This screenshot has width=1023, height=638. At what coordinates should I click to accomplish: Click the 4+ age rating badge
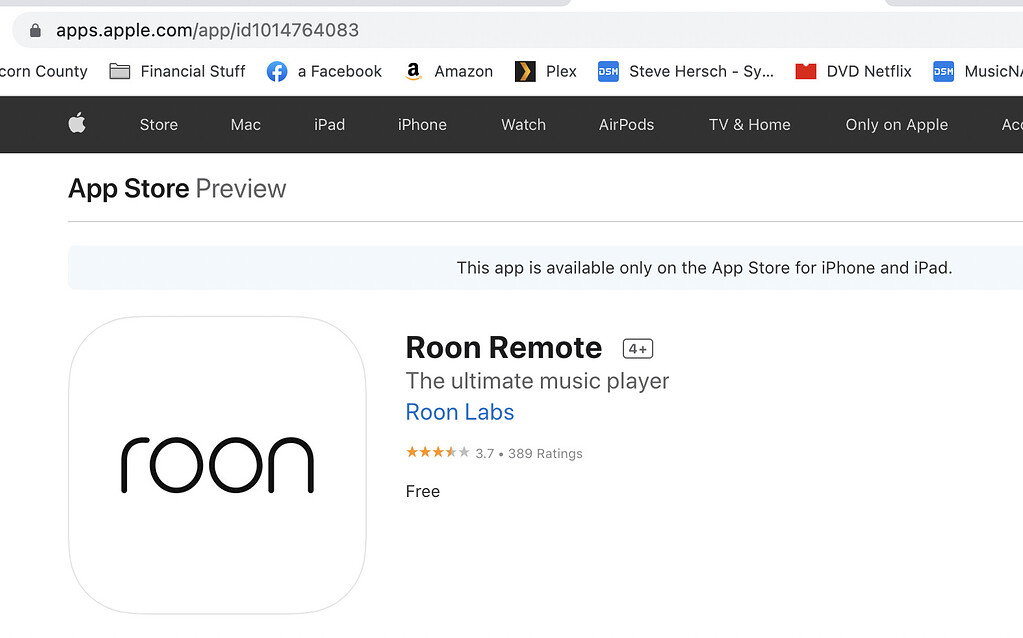click(x=636, y=348)
